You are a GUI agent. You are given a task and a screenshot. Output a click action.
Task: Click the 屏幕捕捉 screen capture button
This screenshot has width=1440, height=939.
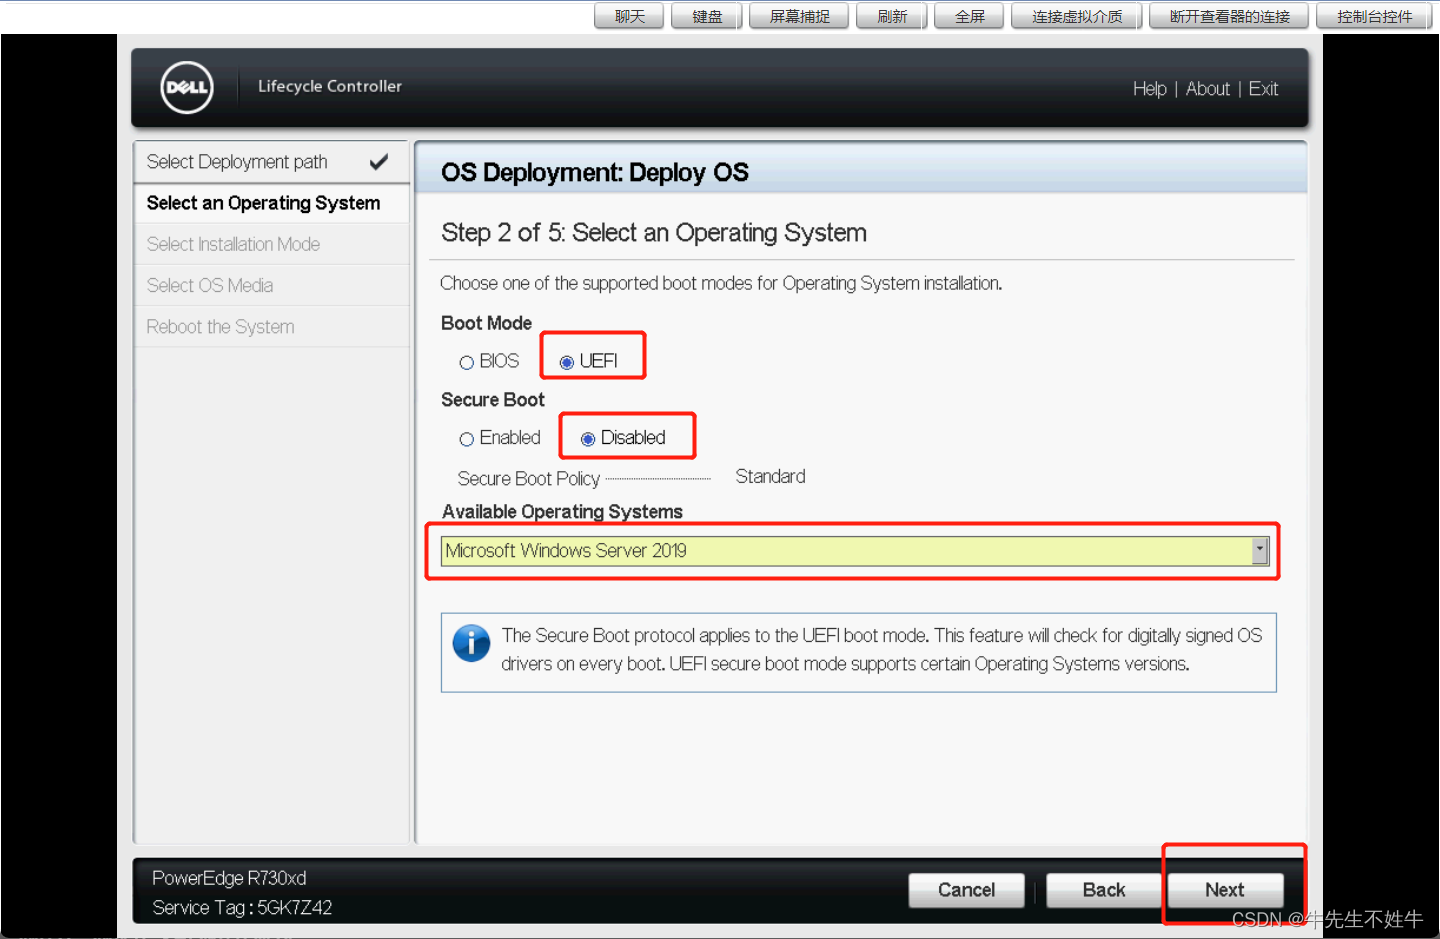point(799,16)
